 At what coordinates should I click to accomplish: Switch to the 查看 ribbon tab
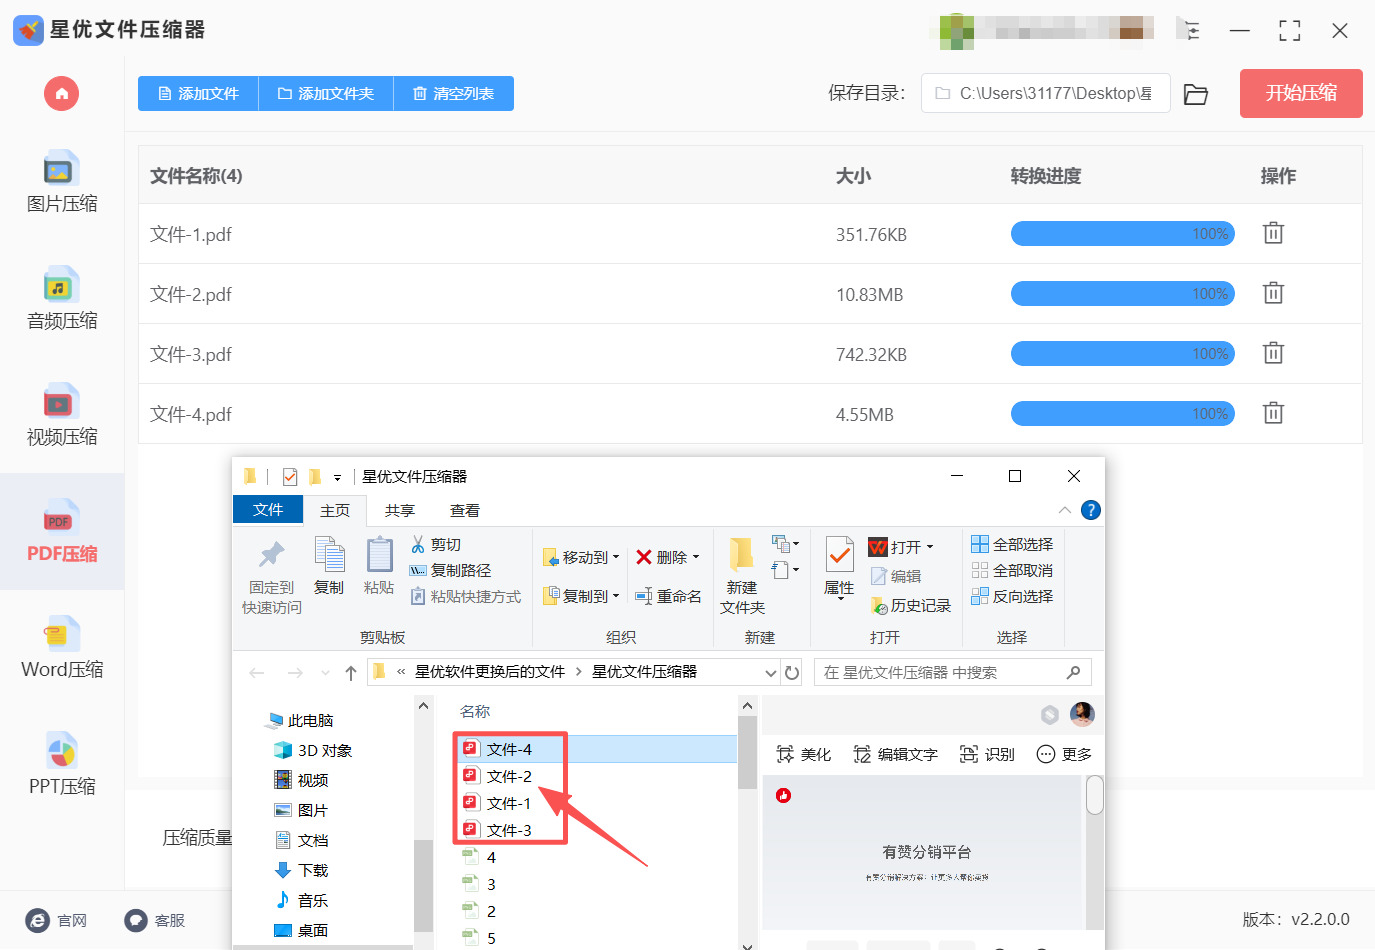point(465,510)
